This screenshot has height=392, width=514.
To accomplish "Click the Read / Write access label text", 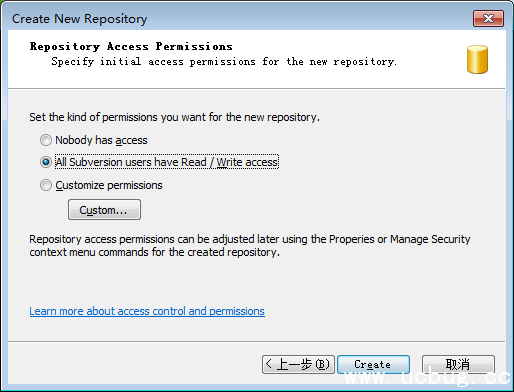I will [x=230, y=162].
